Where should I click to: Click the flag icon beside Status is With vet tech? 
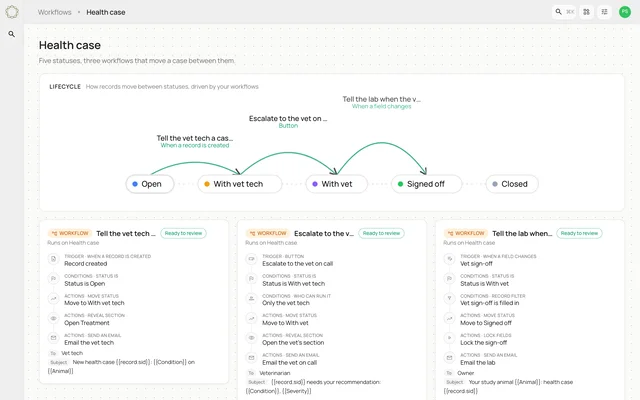[251, 279]
